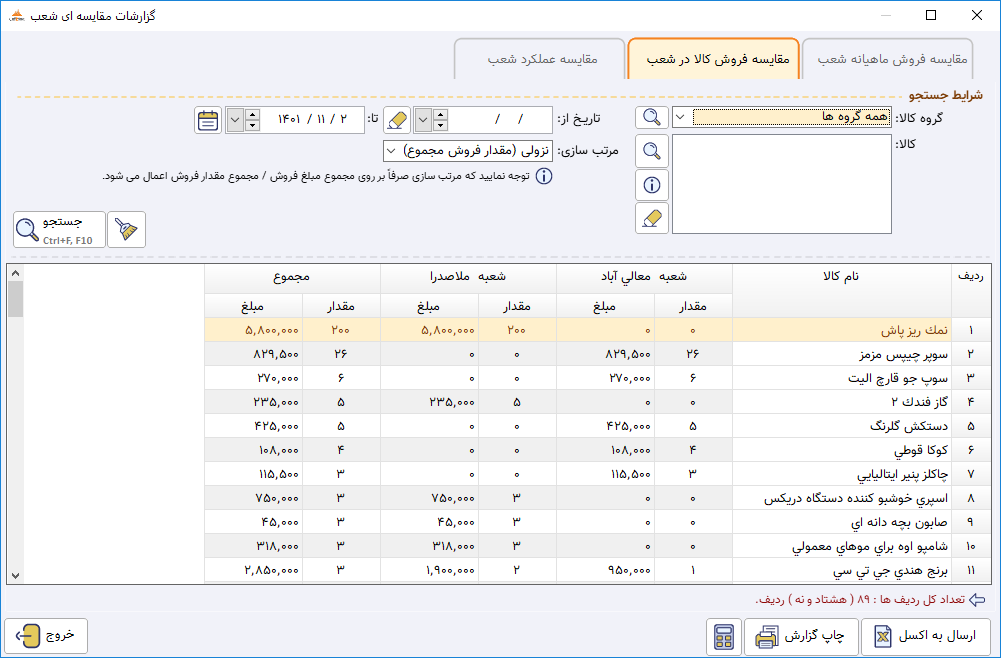The height and width of the screenshot is (658, 1001).
Task: Click inside the empty کالا list box
Action: [782, 184]
